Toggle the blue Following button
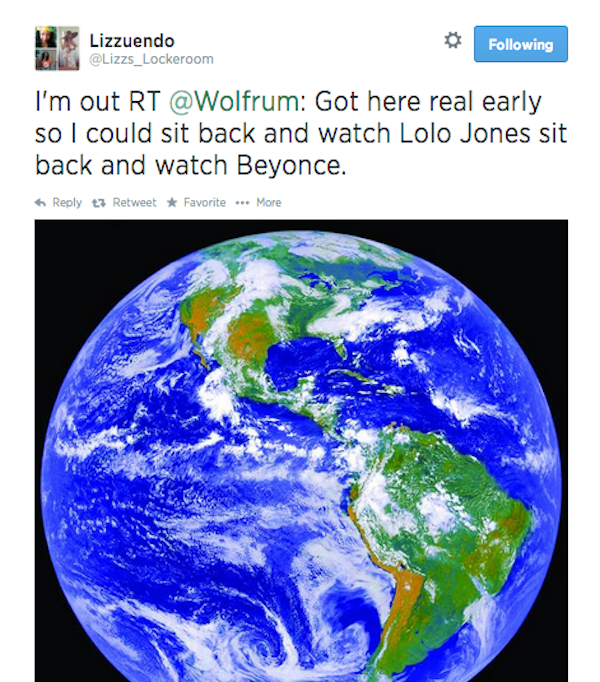The image size is (600, 682). [x=520, y=44]
